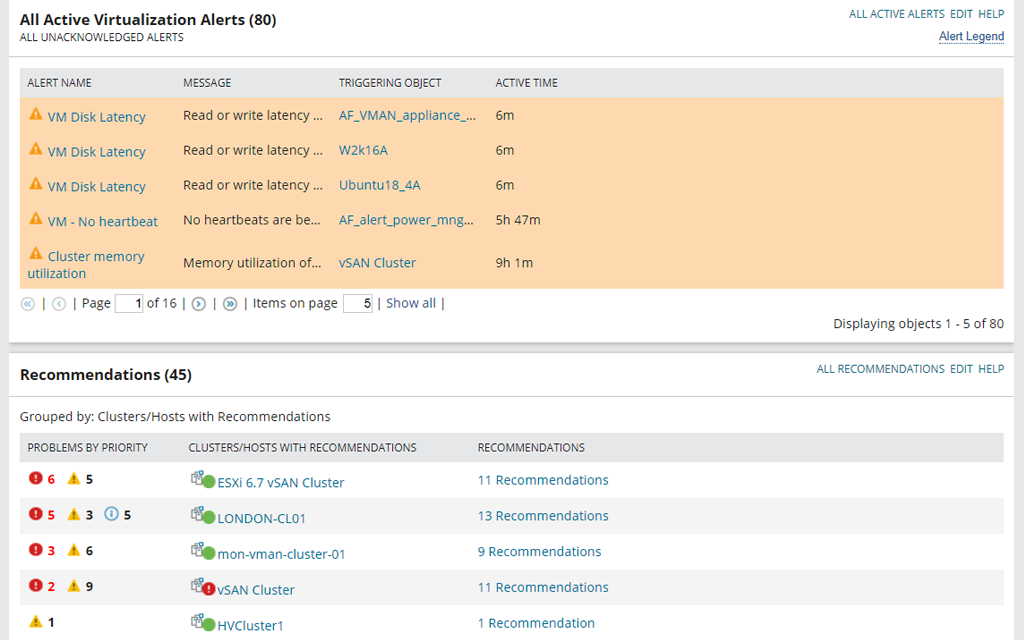Jump to last alerts page arrow
Image resolution: width=1024 pixels, height=640 pixels.
[230, 304]
